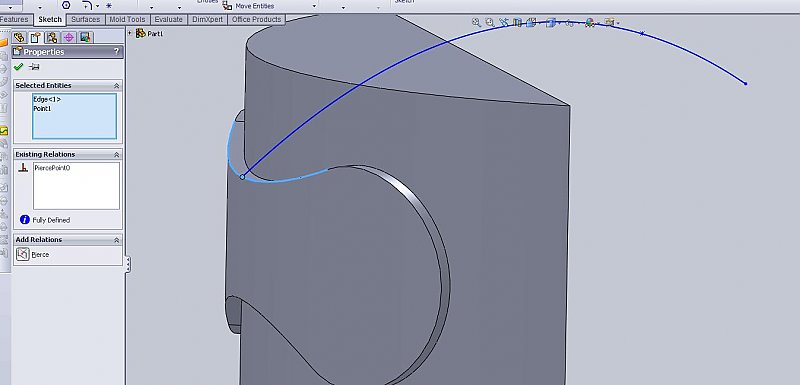Open the FeatureManager design tree tab

[x=19, y=37]
